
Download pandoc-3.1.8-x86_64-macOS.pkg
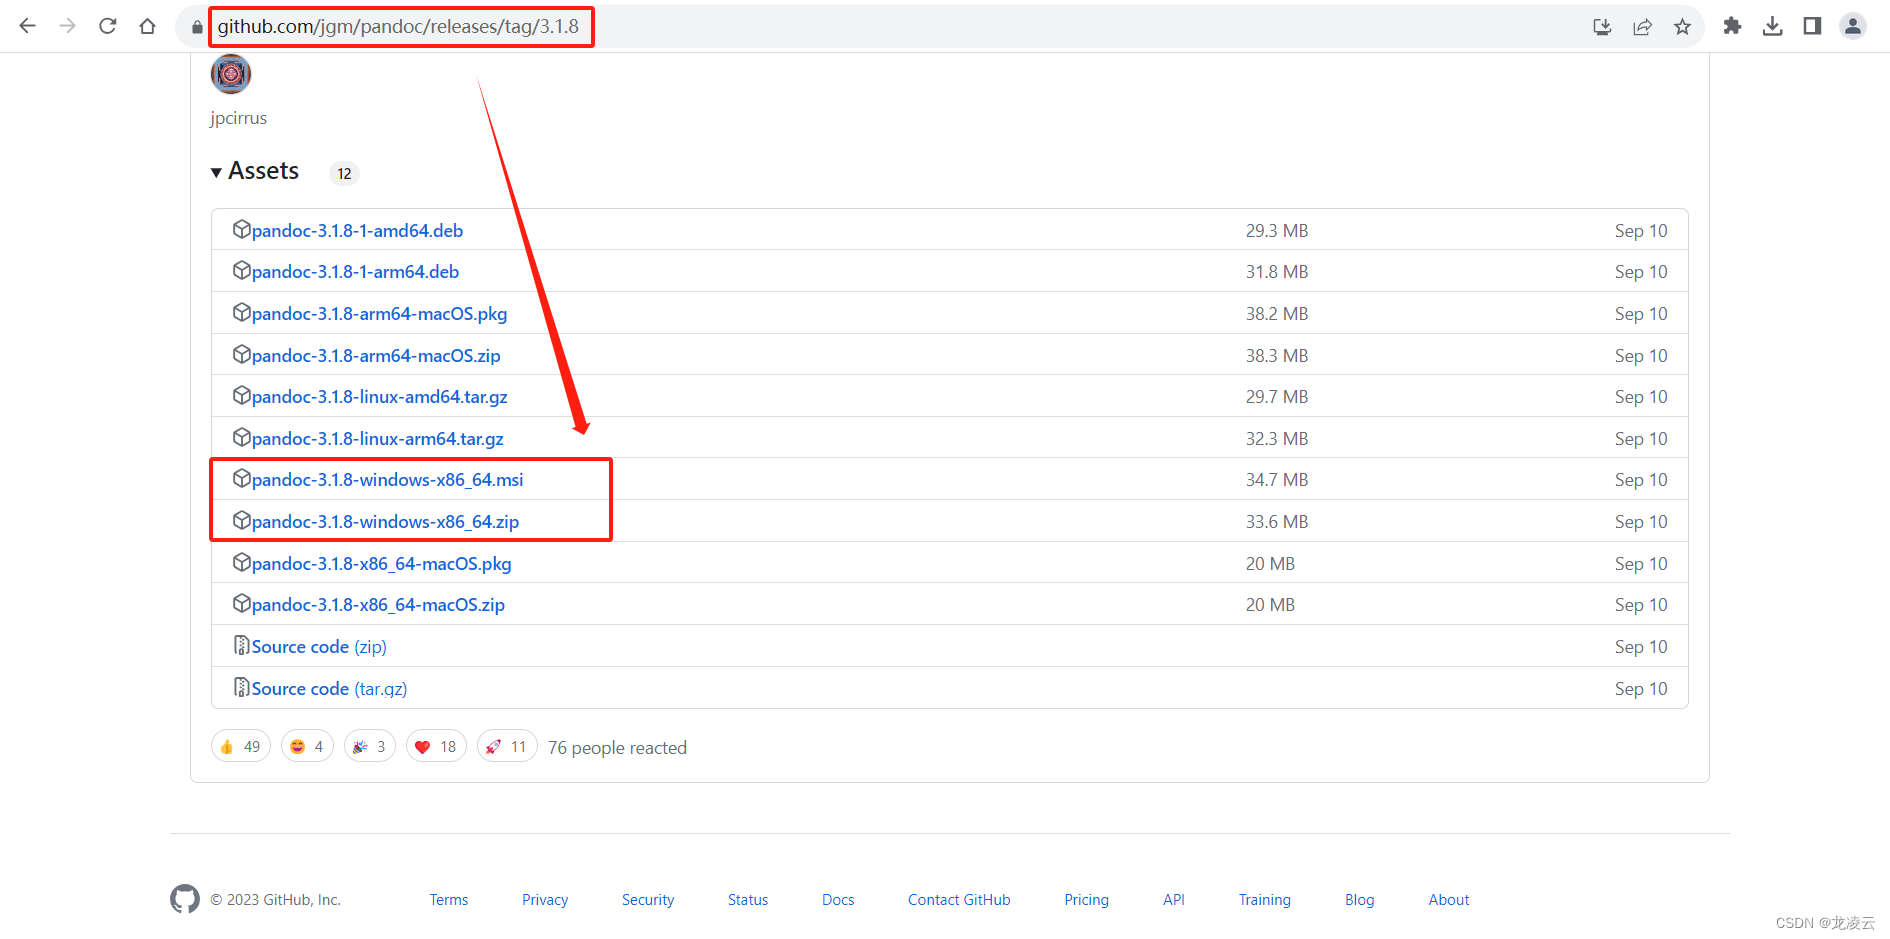point(382,564)
